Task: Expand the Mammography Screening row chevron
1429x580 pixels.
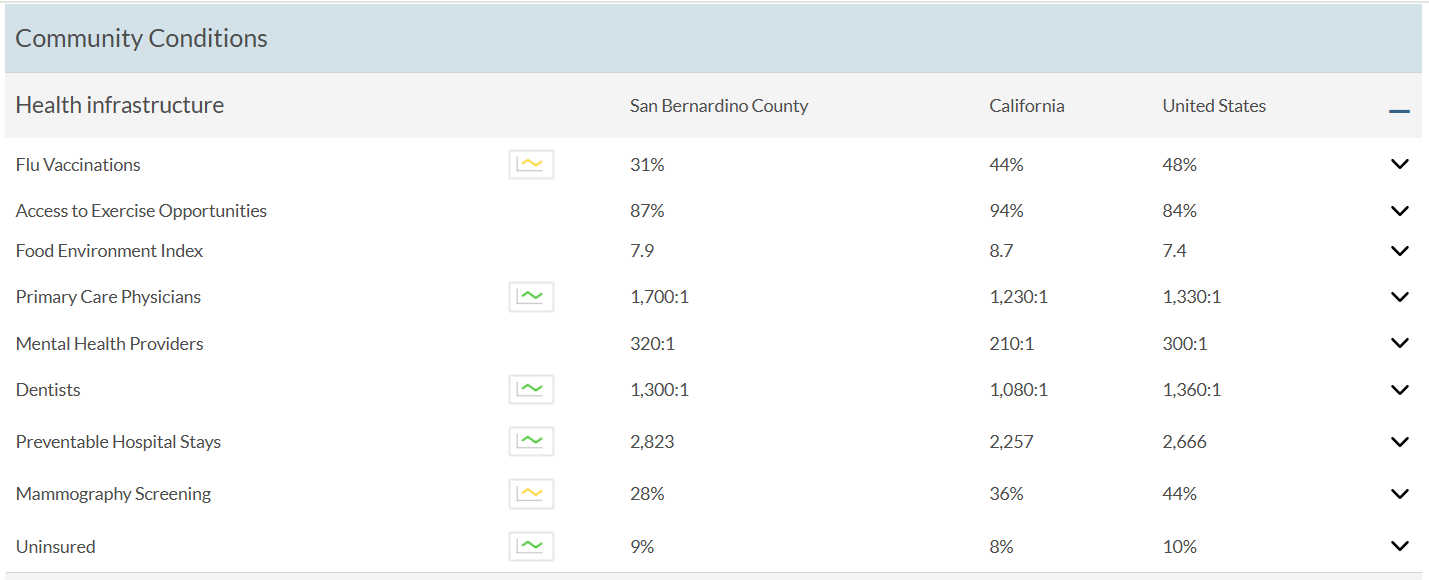Action: pos(1399,494)
